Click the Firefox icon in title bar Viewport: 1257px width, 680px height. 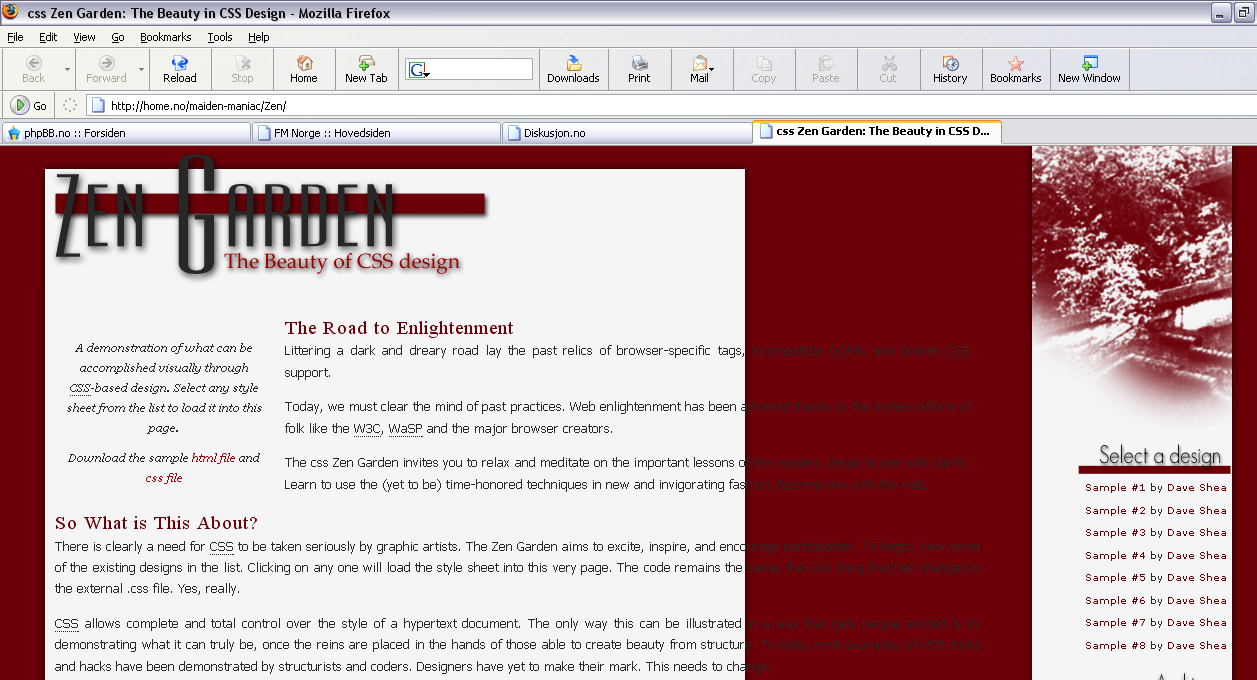11,12
